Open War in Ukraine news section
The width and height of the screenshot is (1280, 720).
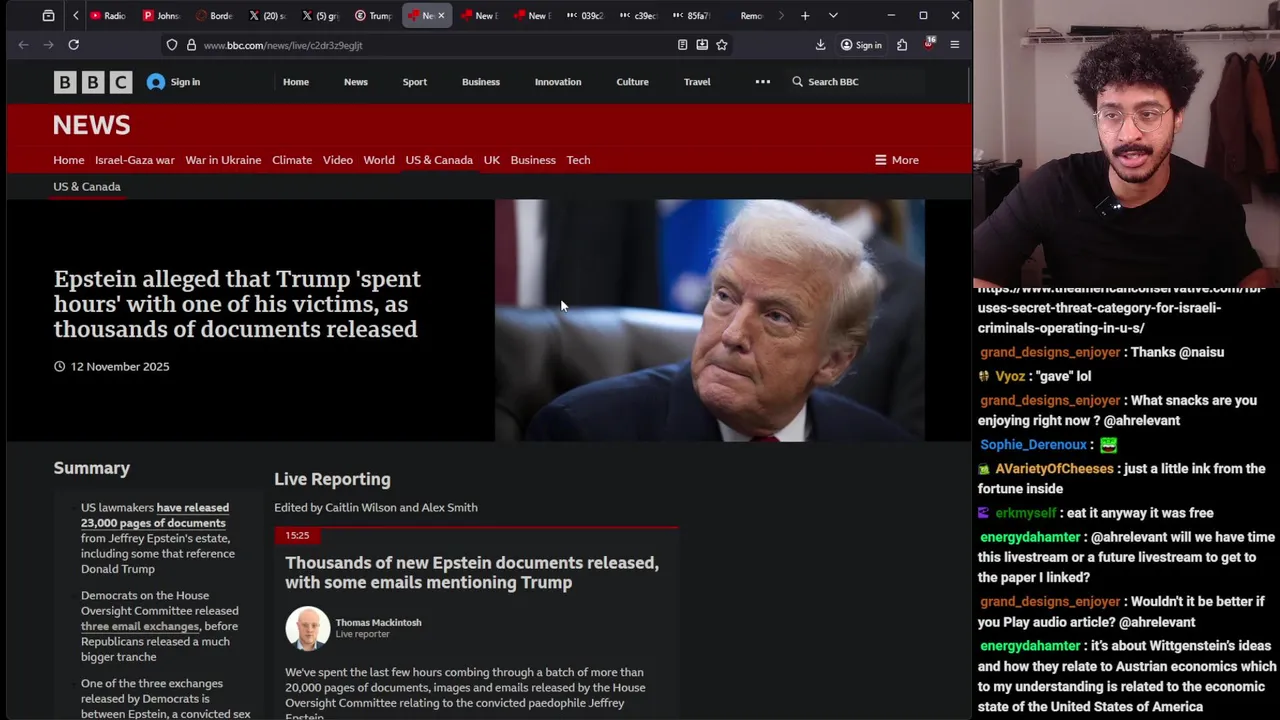[223, 160]
